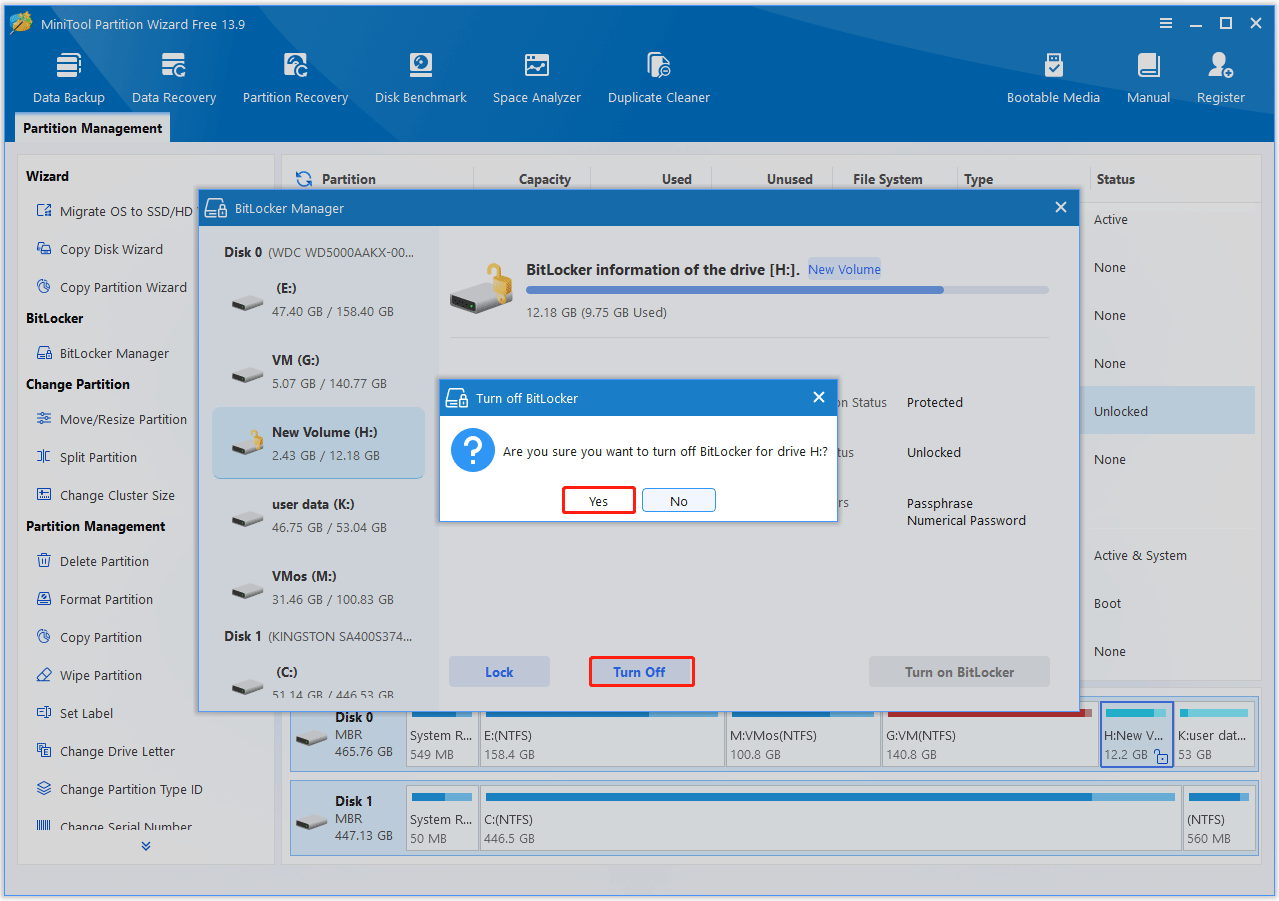This screenshot has height=901, width=1279.
Task: Click the Boot status cell
Action: point(1107,603)
